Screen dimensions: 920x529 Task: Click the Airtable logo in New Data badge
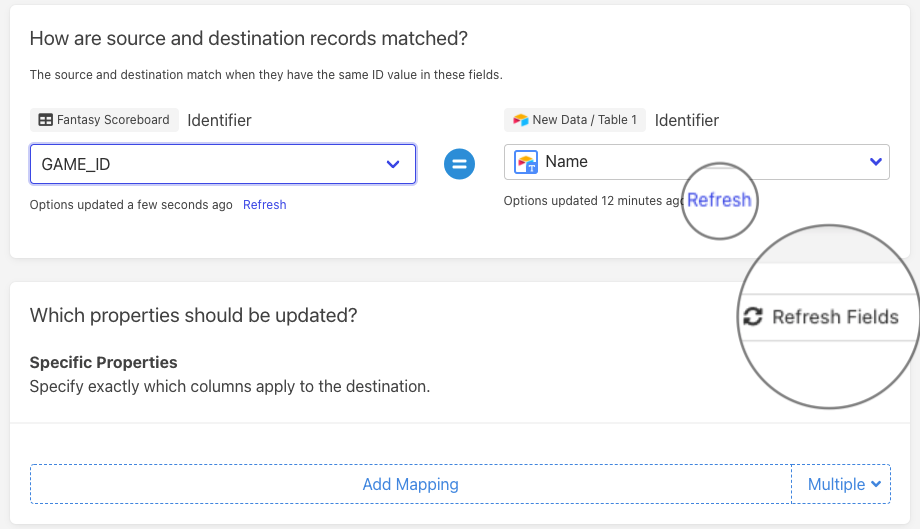[520, 120]
